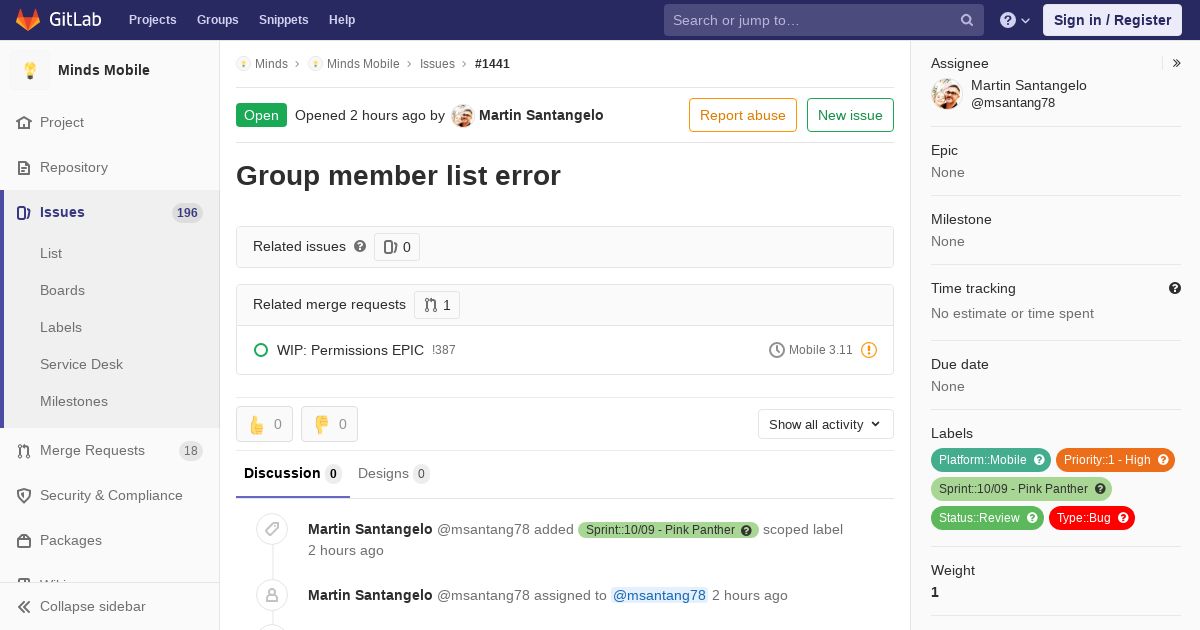1200x630 pixels.
Task: Click Platform::Mobile label help icon
Action: pyautogui.click(x=1039, y=460)
